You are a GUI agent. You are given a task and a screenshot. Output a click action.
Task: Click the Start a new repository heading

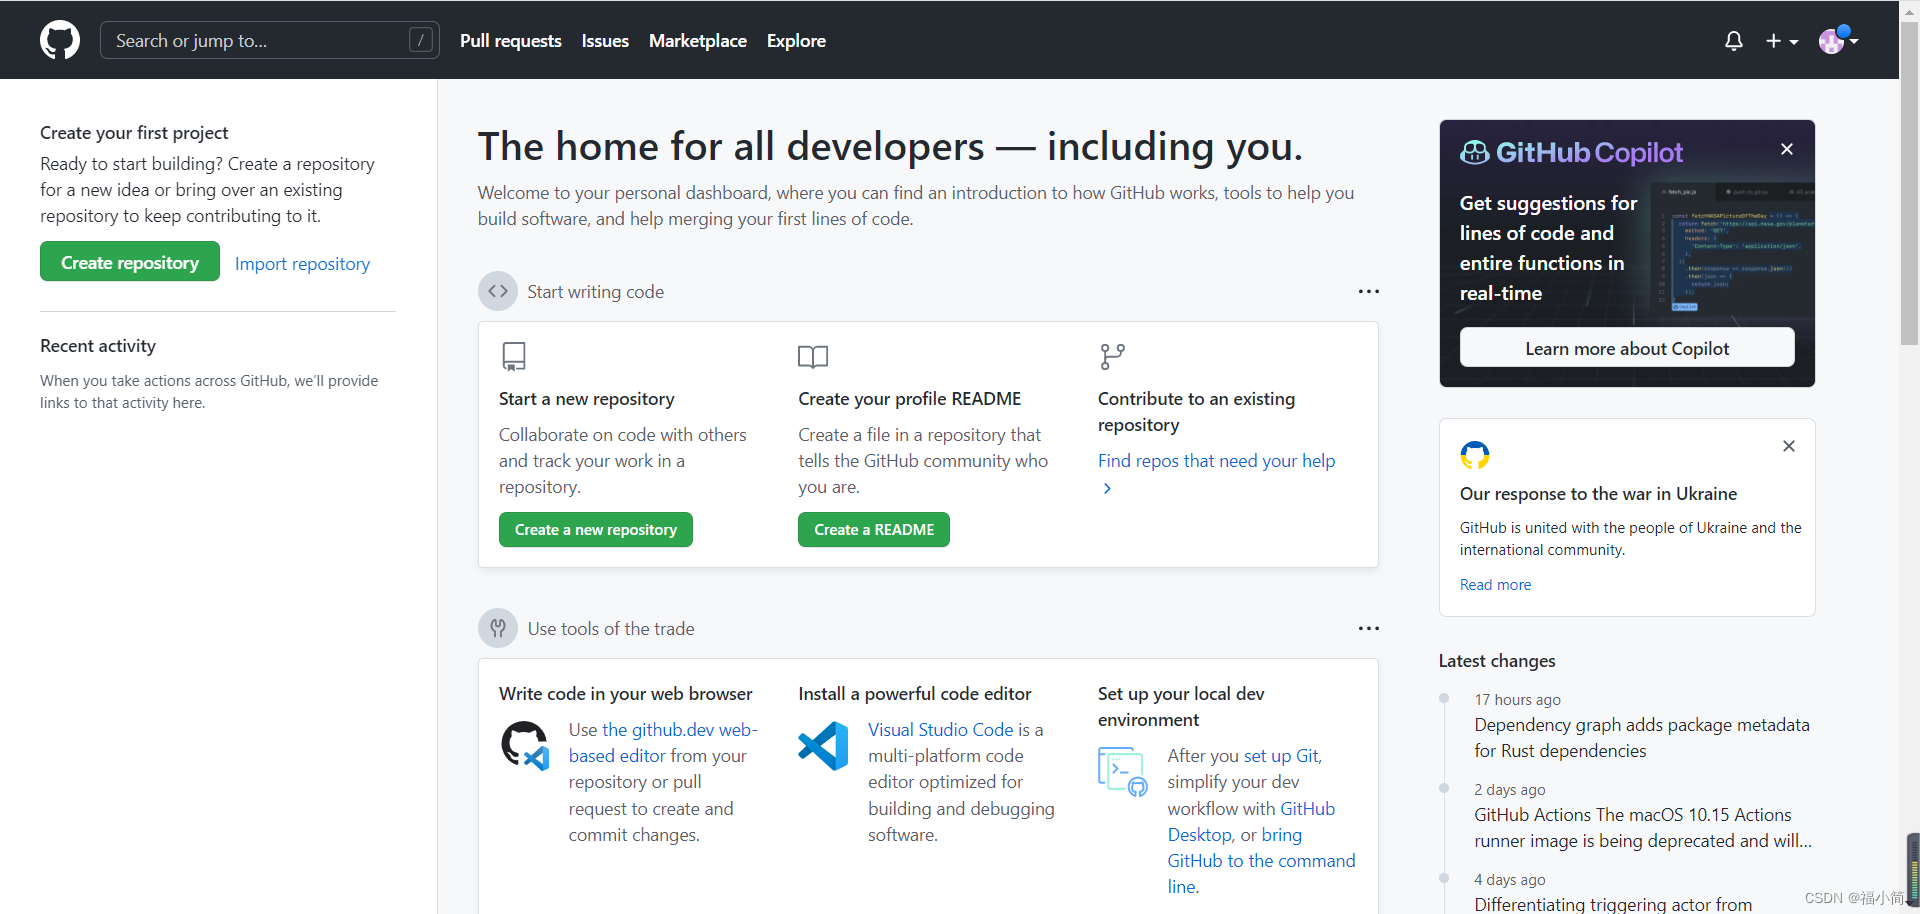point(587,399)
